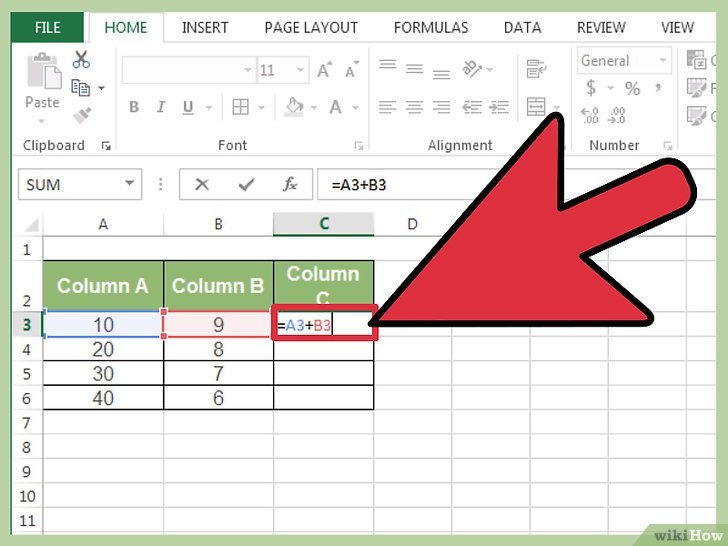
Task: Open Clipboard pane dialog launcher
Action: (x=106, y=146)
